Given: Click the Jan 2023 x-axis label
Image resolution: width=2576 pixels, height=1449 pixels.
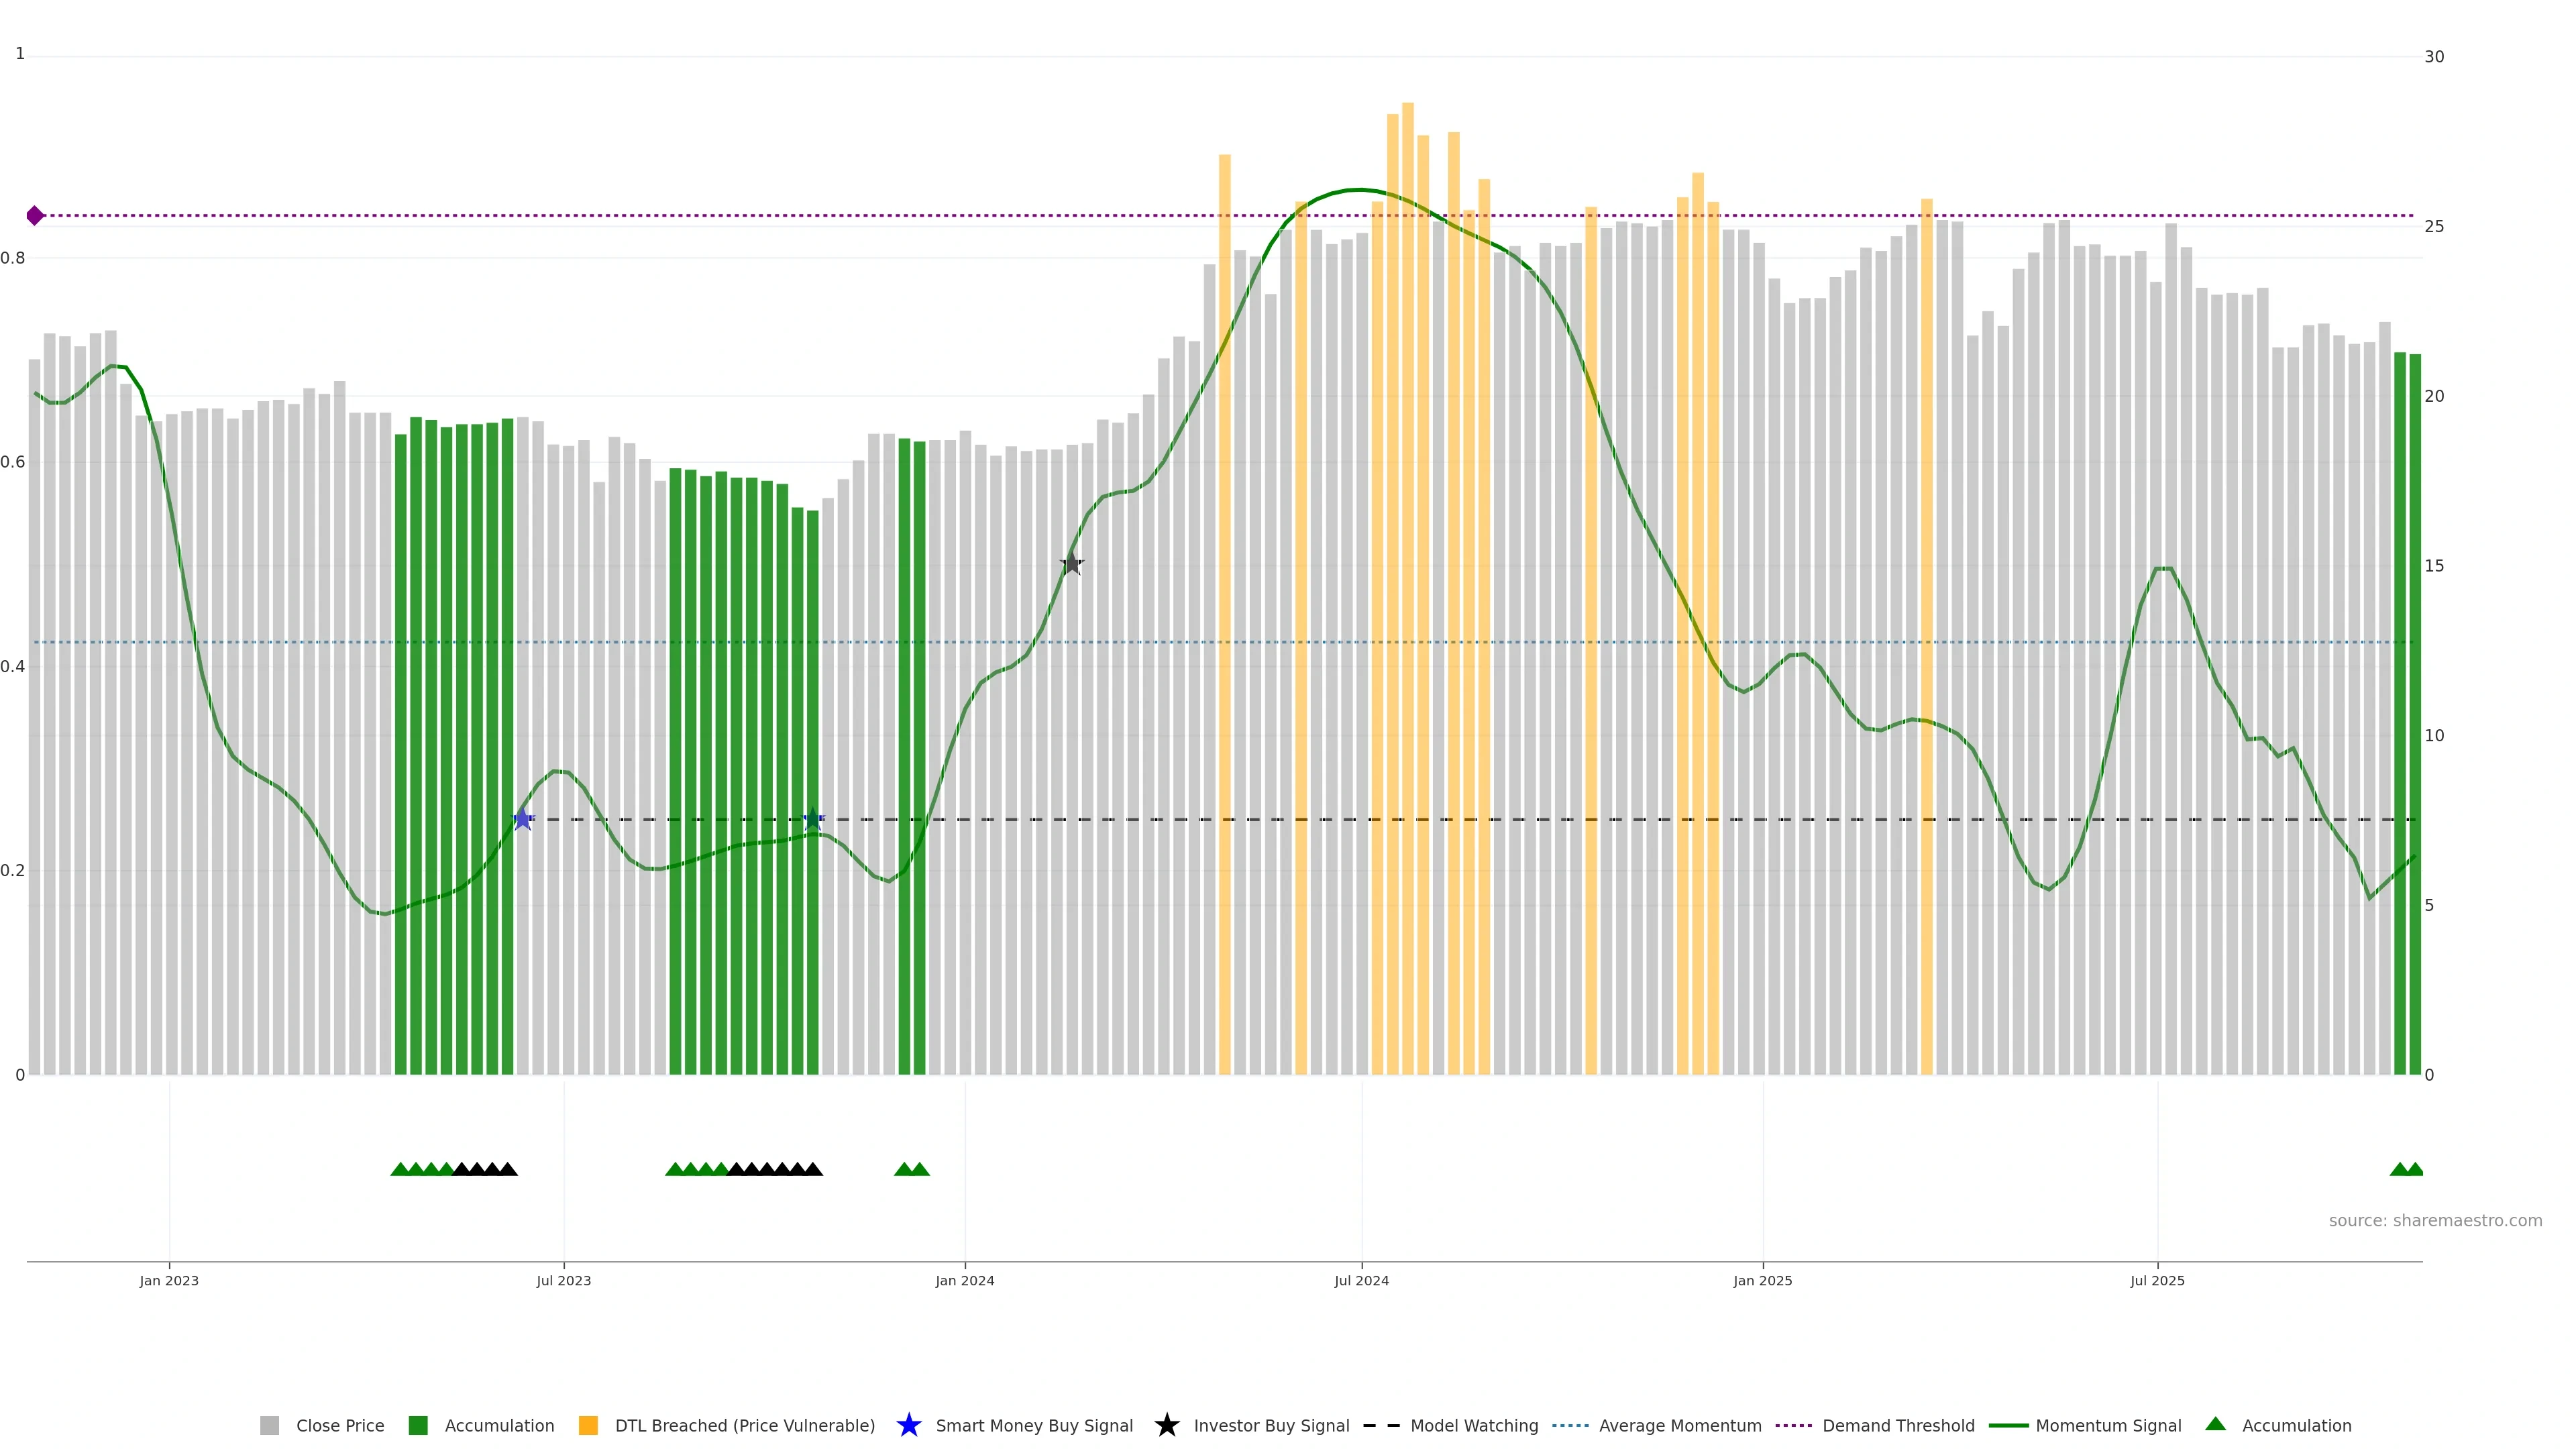Looking at the screenshot, I should [x=169, y=1281].
